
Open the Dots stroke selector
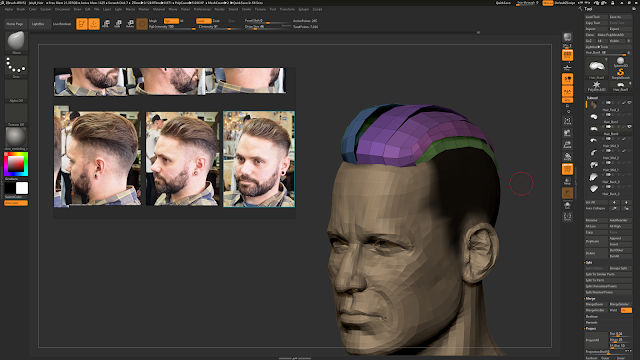16,67
